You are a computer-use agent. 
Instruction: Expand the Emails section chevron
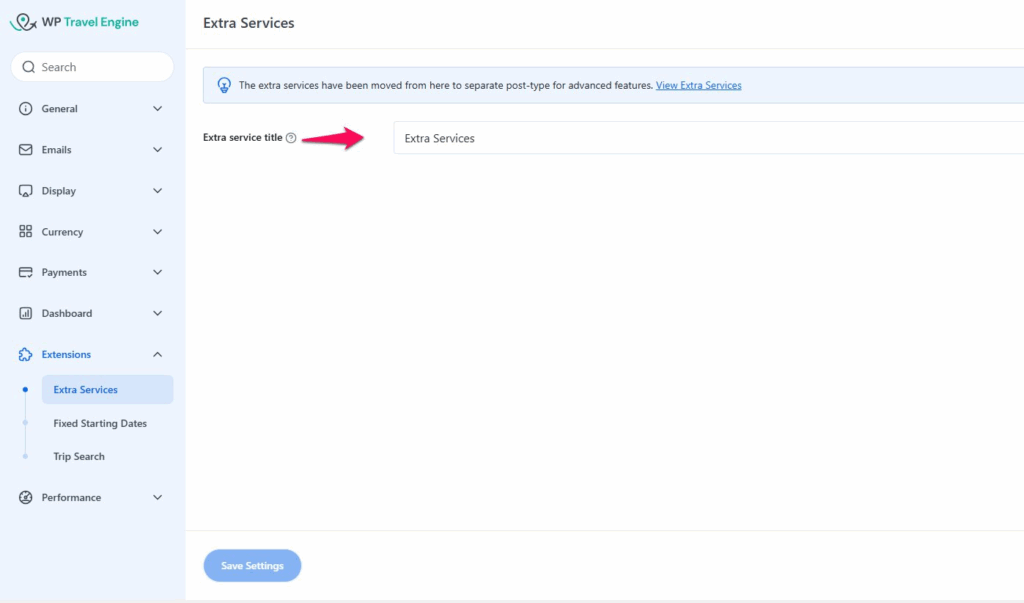point(157,150)
